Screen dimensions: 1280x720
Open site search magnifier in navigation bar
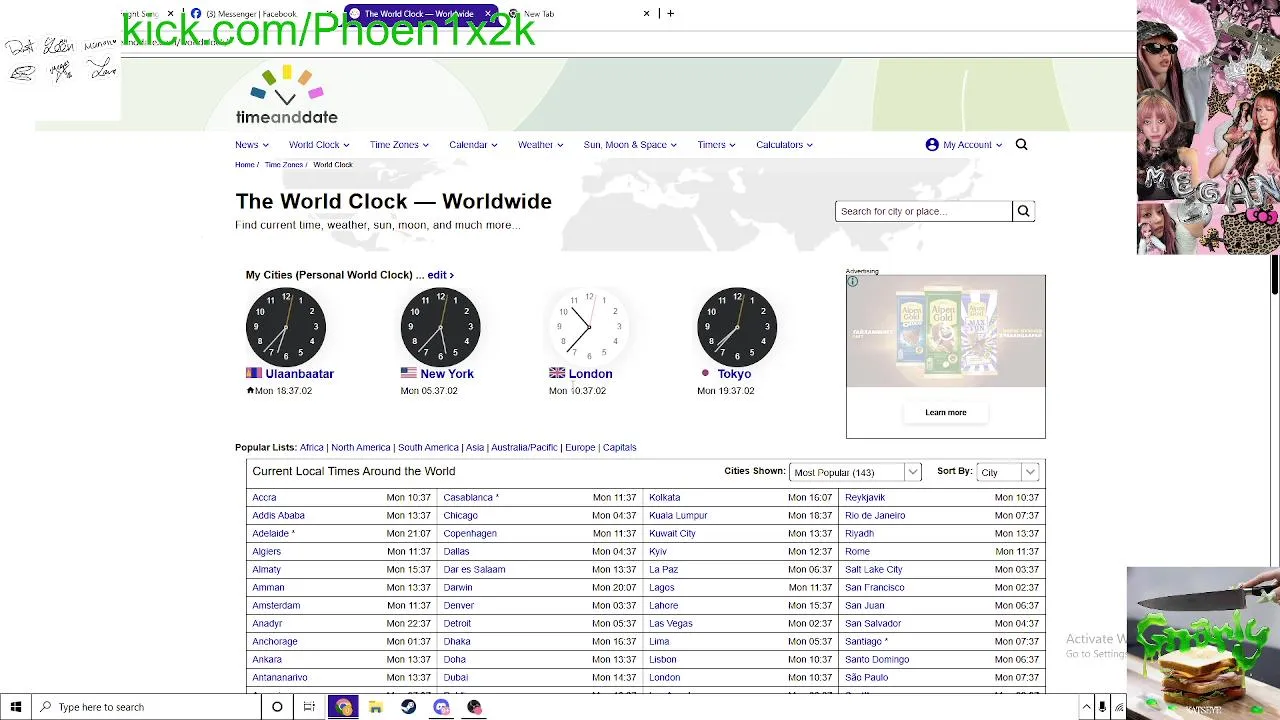point(1021,144)
